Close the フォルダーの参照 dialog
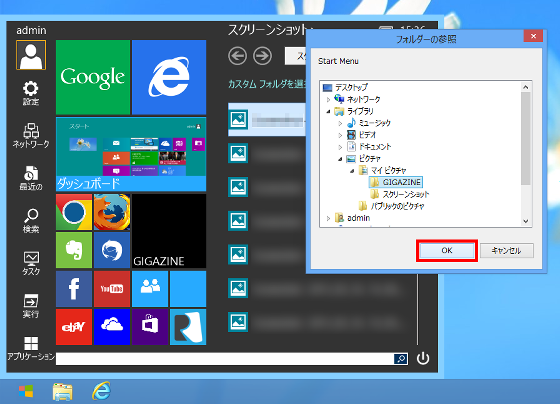The height and width of the screenshot is (404, 560). (533, 36)
